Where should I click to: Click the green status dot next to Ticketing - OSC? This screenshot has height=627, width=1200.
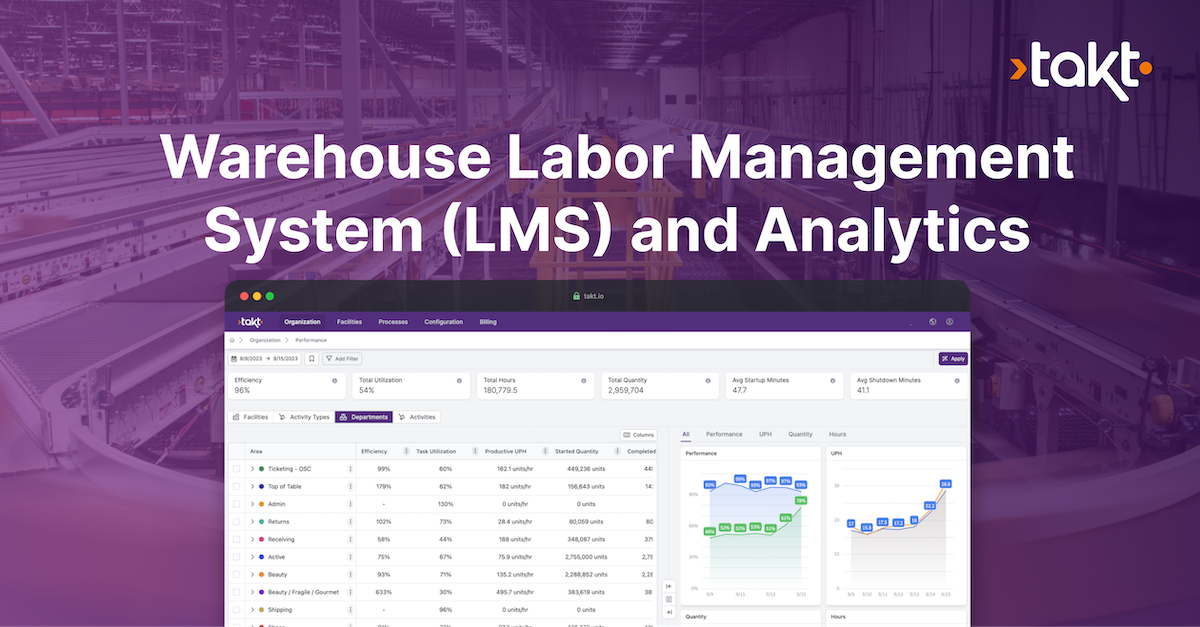[261, 468]
